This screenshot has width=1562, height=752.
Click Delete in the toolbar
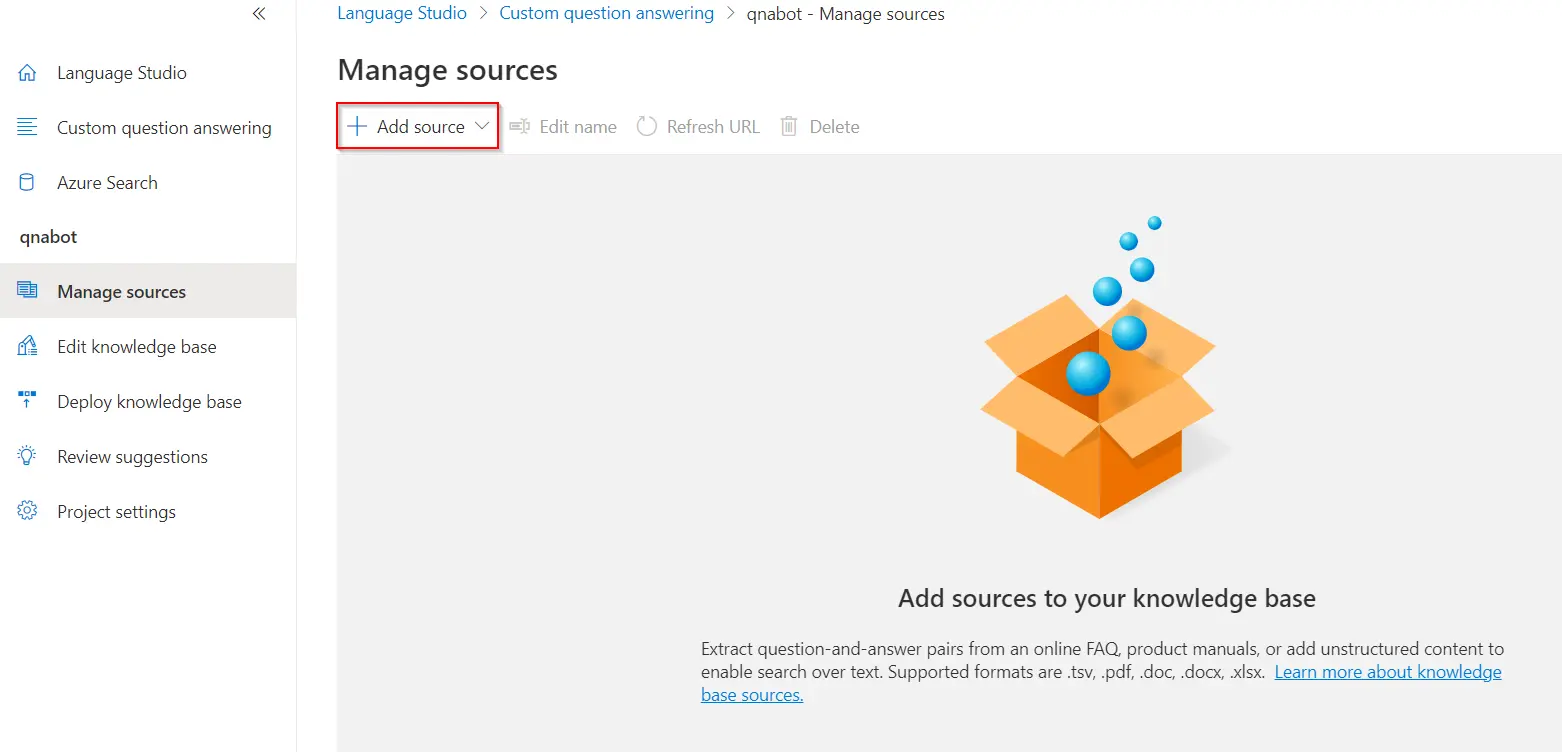pos(820,127)
